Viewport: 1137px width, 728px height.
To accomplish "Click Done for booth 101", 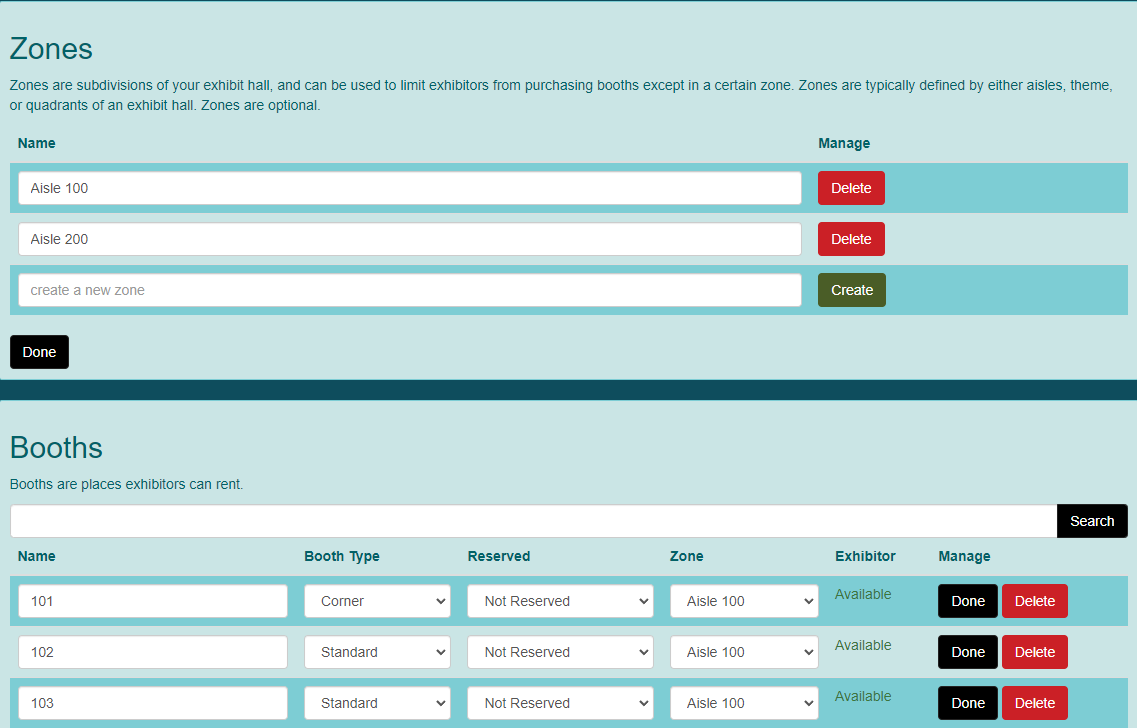I will (x=967, y=601).
